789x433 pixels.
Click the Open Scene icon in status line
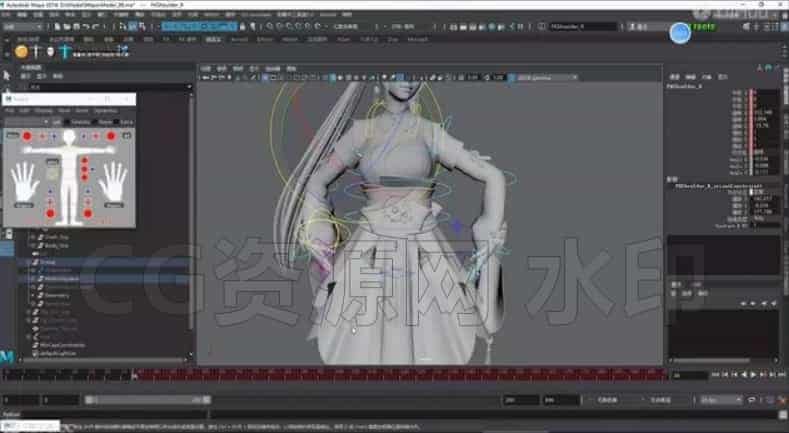tap(67, 27)
